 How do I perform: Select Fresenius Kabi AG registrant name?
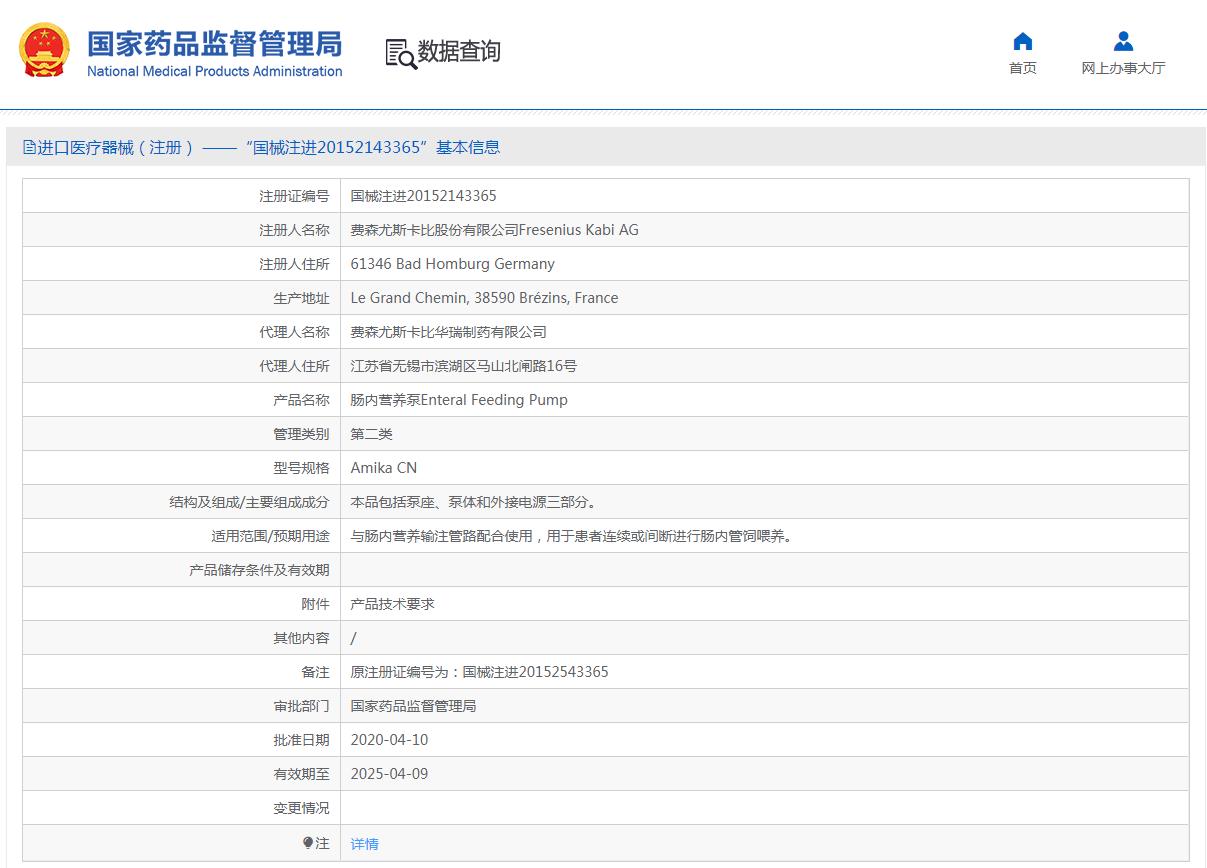click(494, 230)
